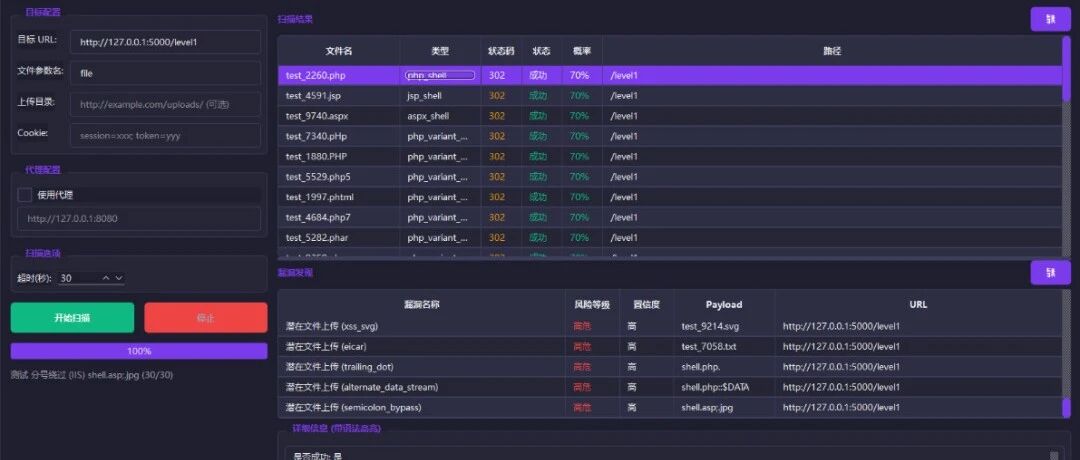Sort results by the 概率 column header

pos(582,51)
